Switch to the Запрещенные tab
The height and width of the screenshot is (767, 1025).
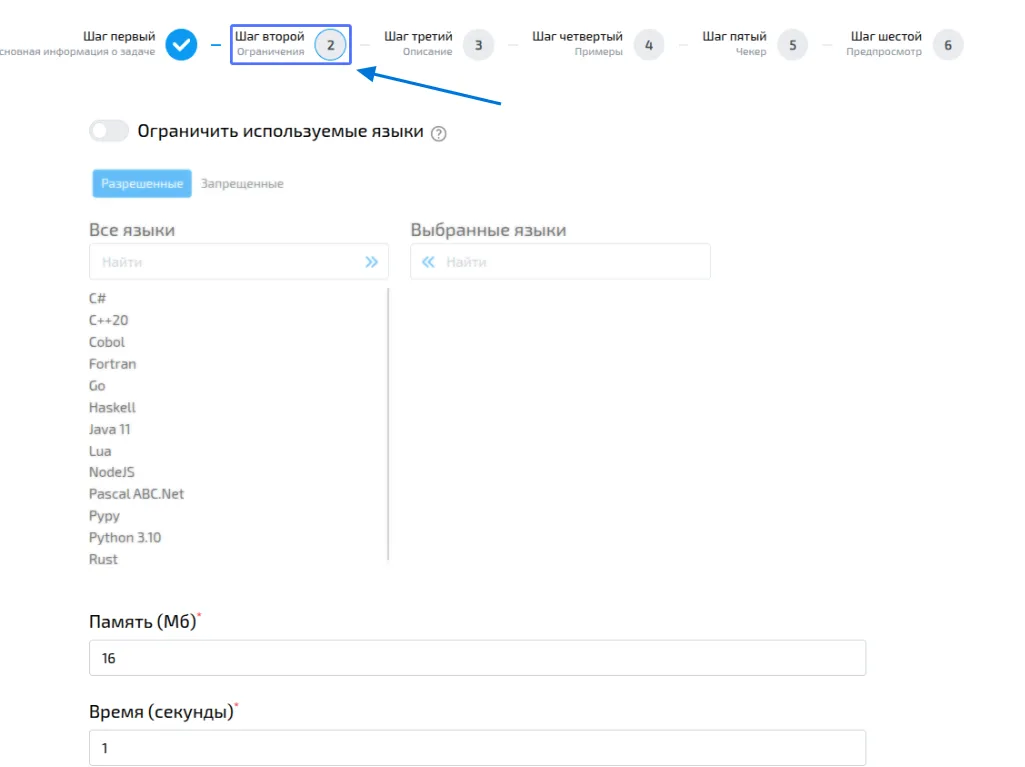[242, 184]
